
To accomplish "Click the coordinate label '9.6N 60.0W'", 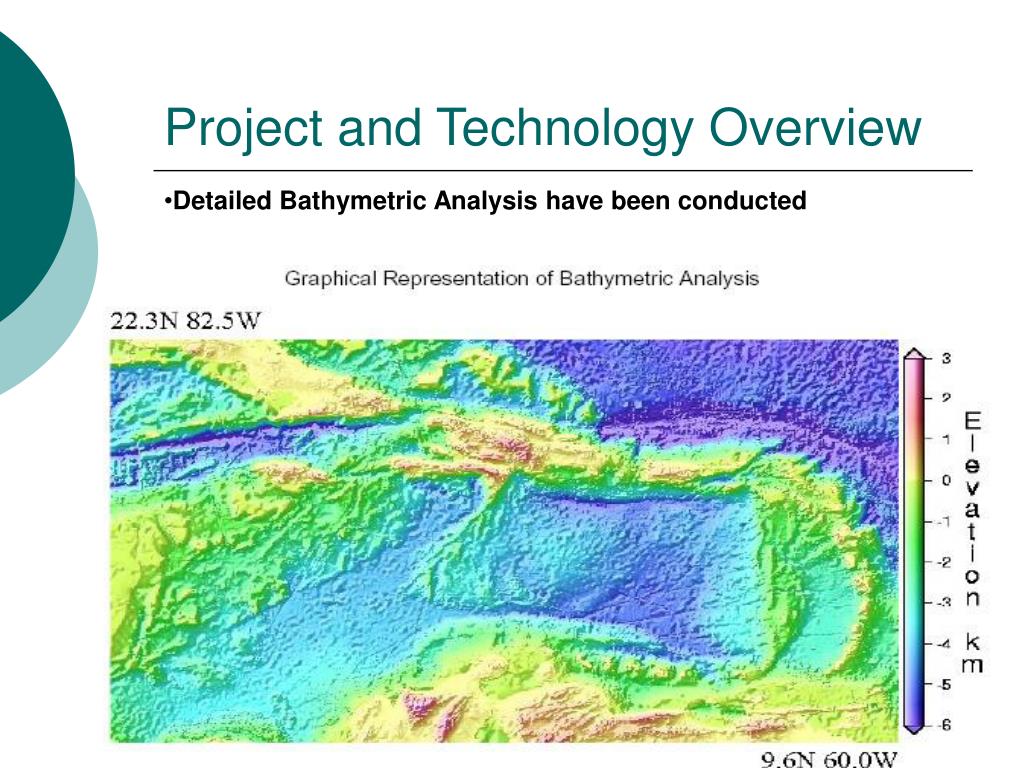I will (829, 759).
